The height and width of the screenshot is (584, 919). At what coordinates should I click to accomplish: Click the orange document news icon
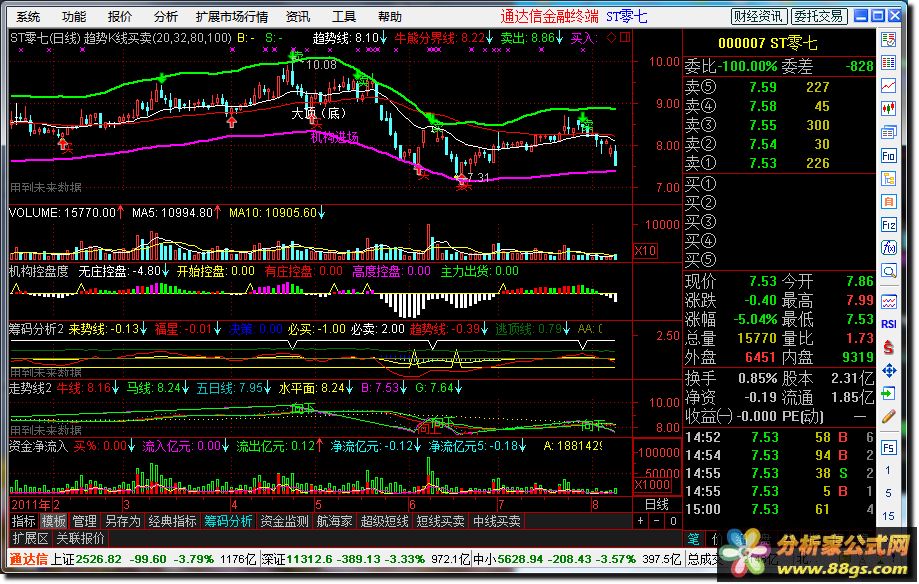889,202
